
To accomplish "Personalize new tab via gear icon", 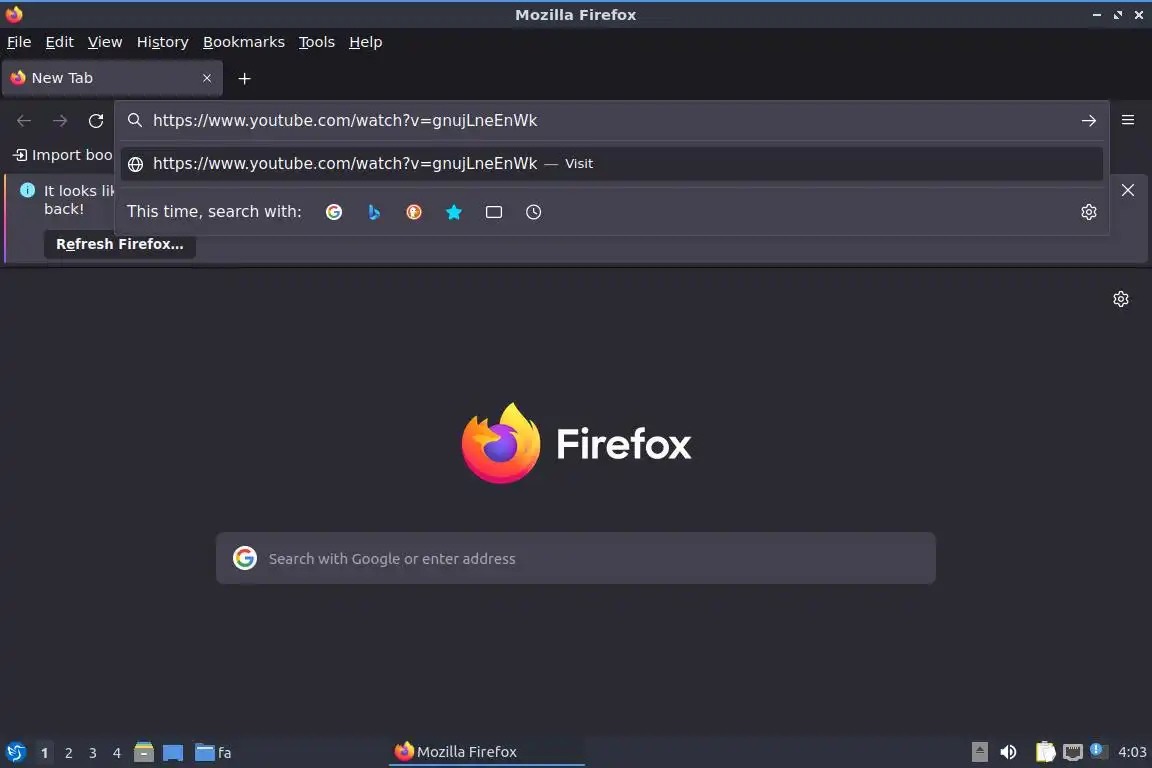I will (x=1120, y=299).
